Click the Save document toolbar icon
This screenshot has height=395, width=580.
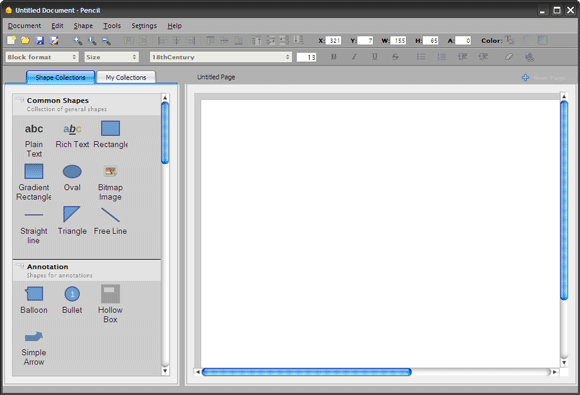(40, 40)
